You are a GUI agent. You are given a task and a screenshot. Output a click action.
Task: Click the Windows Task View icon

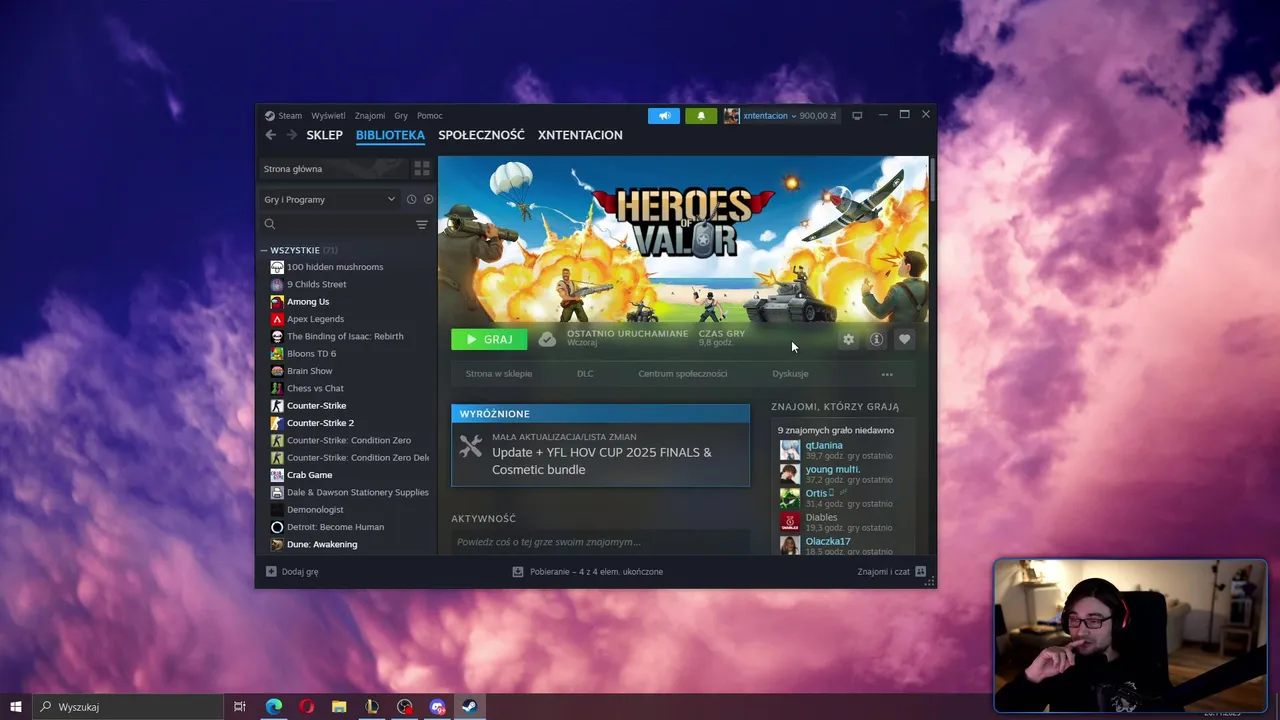click(x=240, y=707)
